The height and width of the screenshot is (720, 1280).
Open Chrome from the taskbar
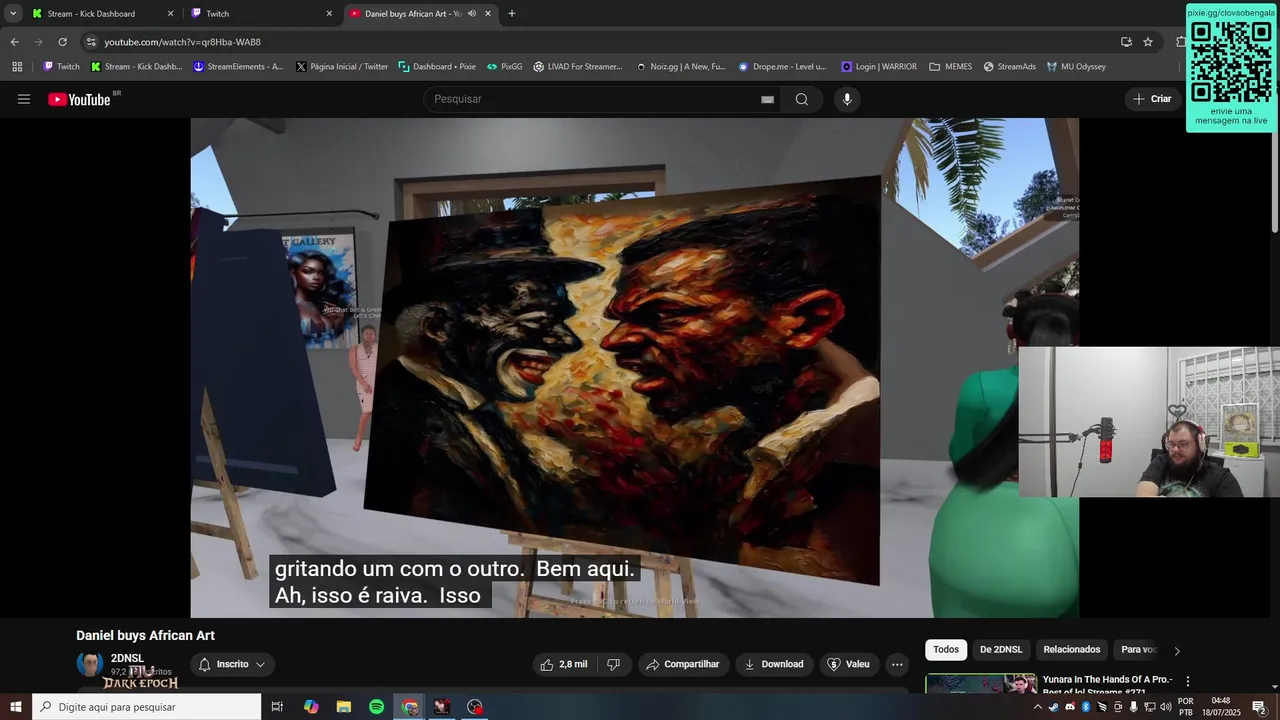[x=409, y=707]
